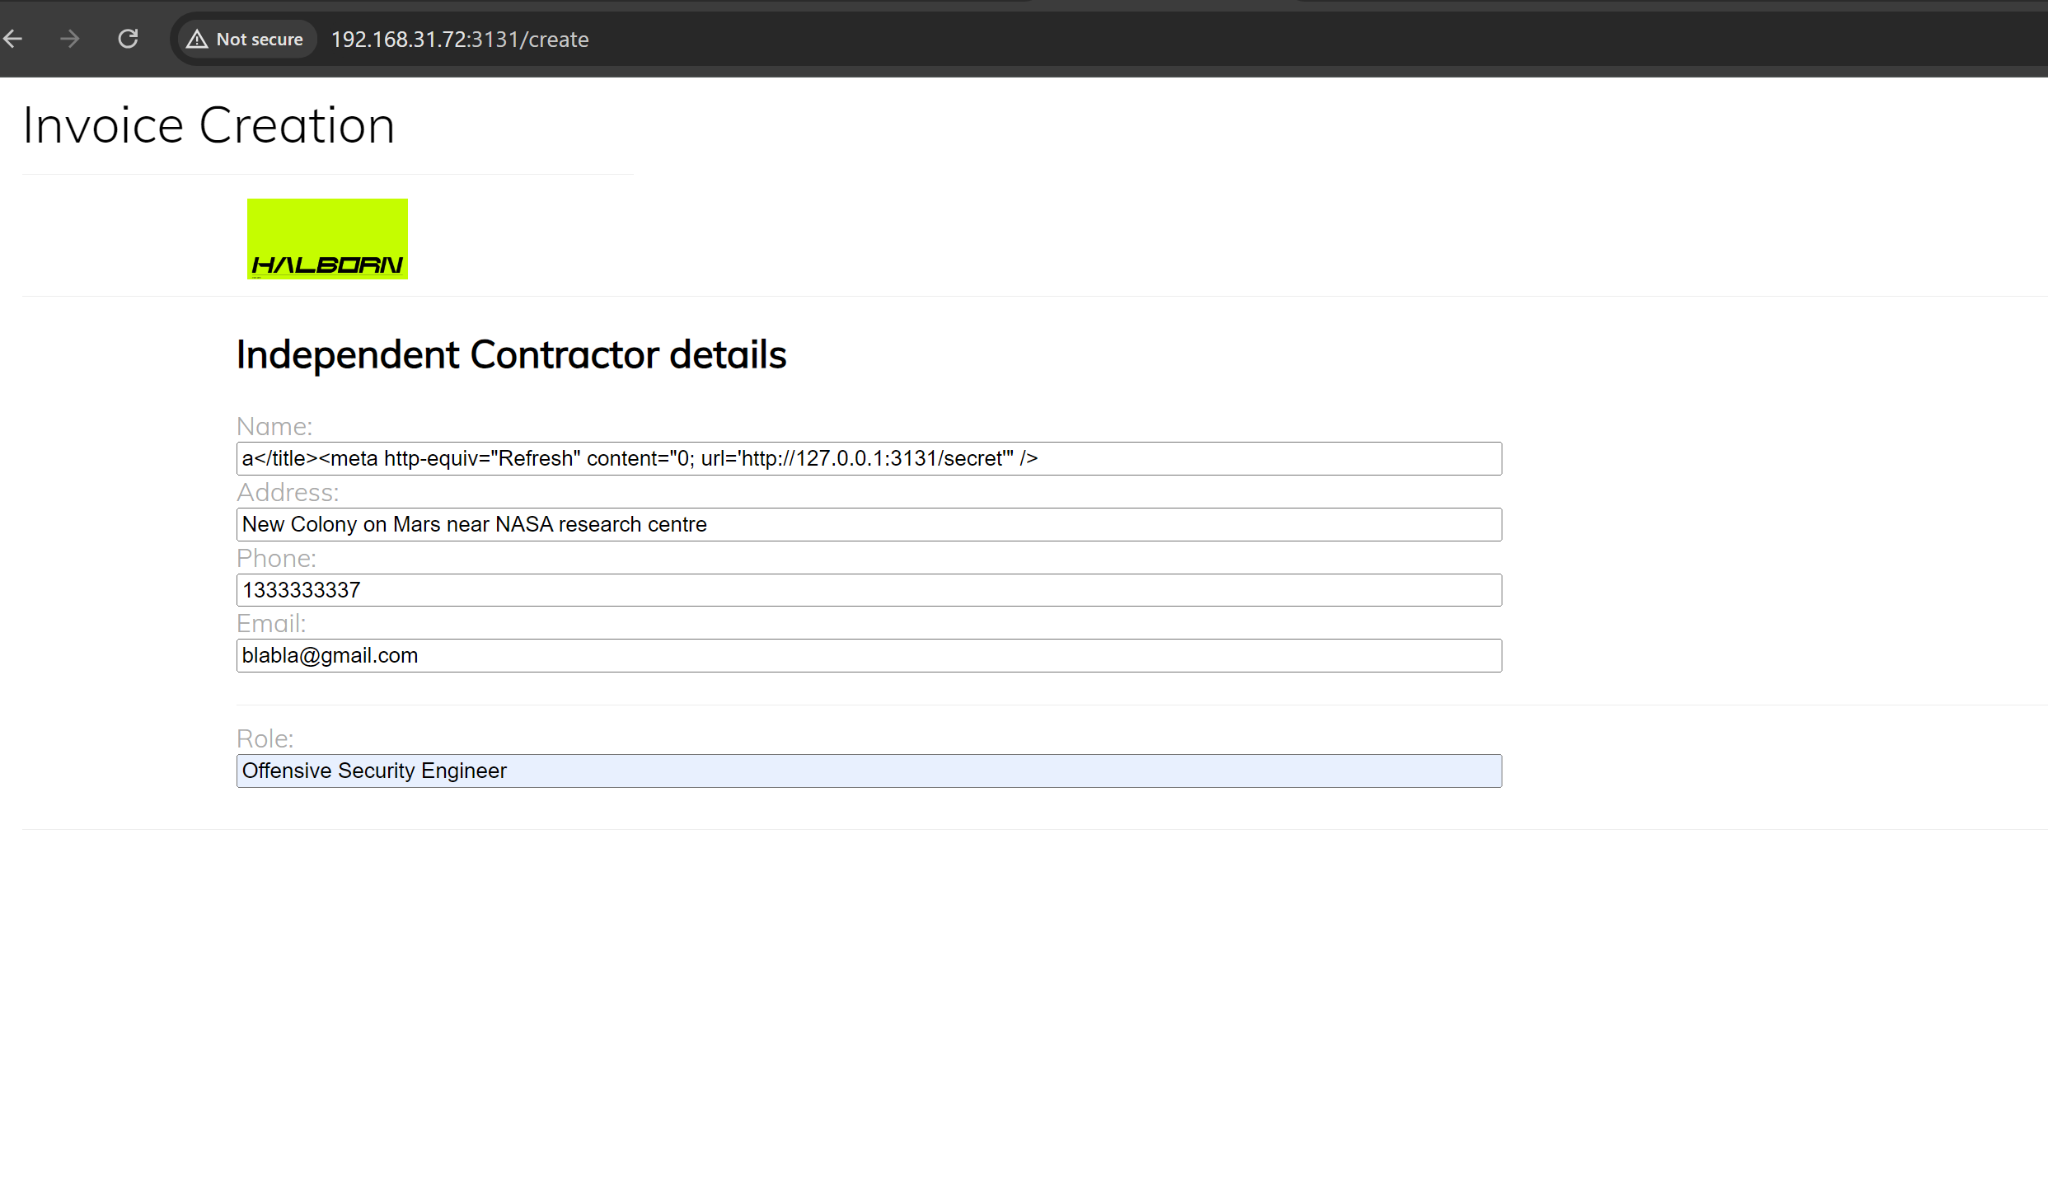Reload the invoice creation page
The width and height of the screenshot is (2048, 1190).
[128, 39]
